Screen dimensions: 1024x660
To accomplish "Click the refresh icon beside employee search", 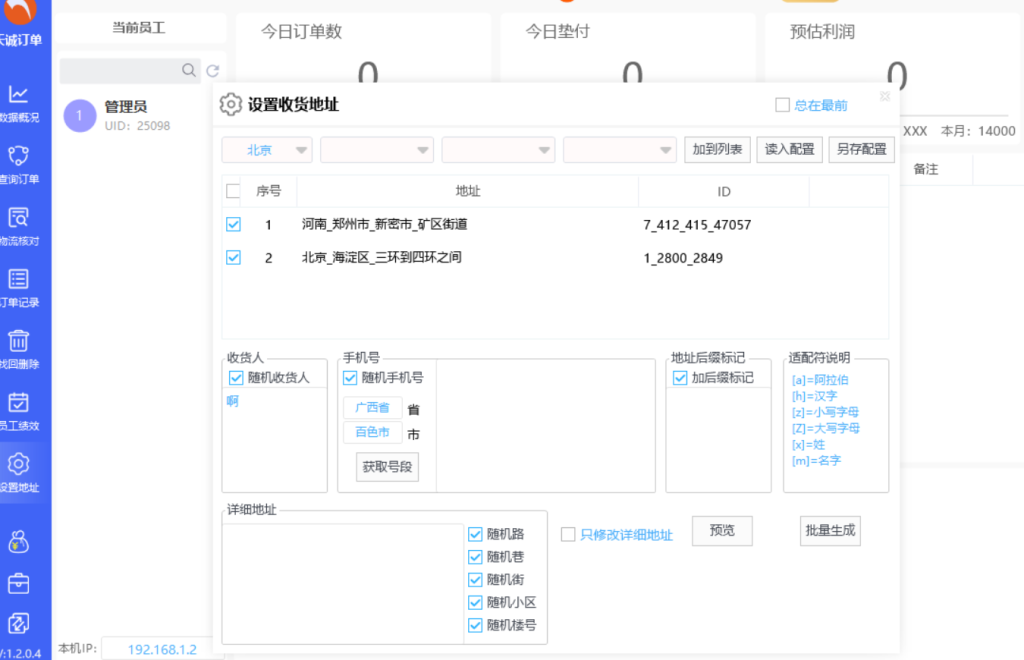I will coord(212,71).
